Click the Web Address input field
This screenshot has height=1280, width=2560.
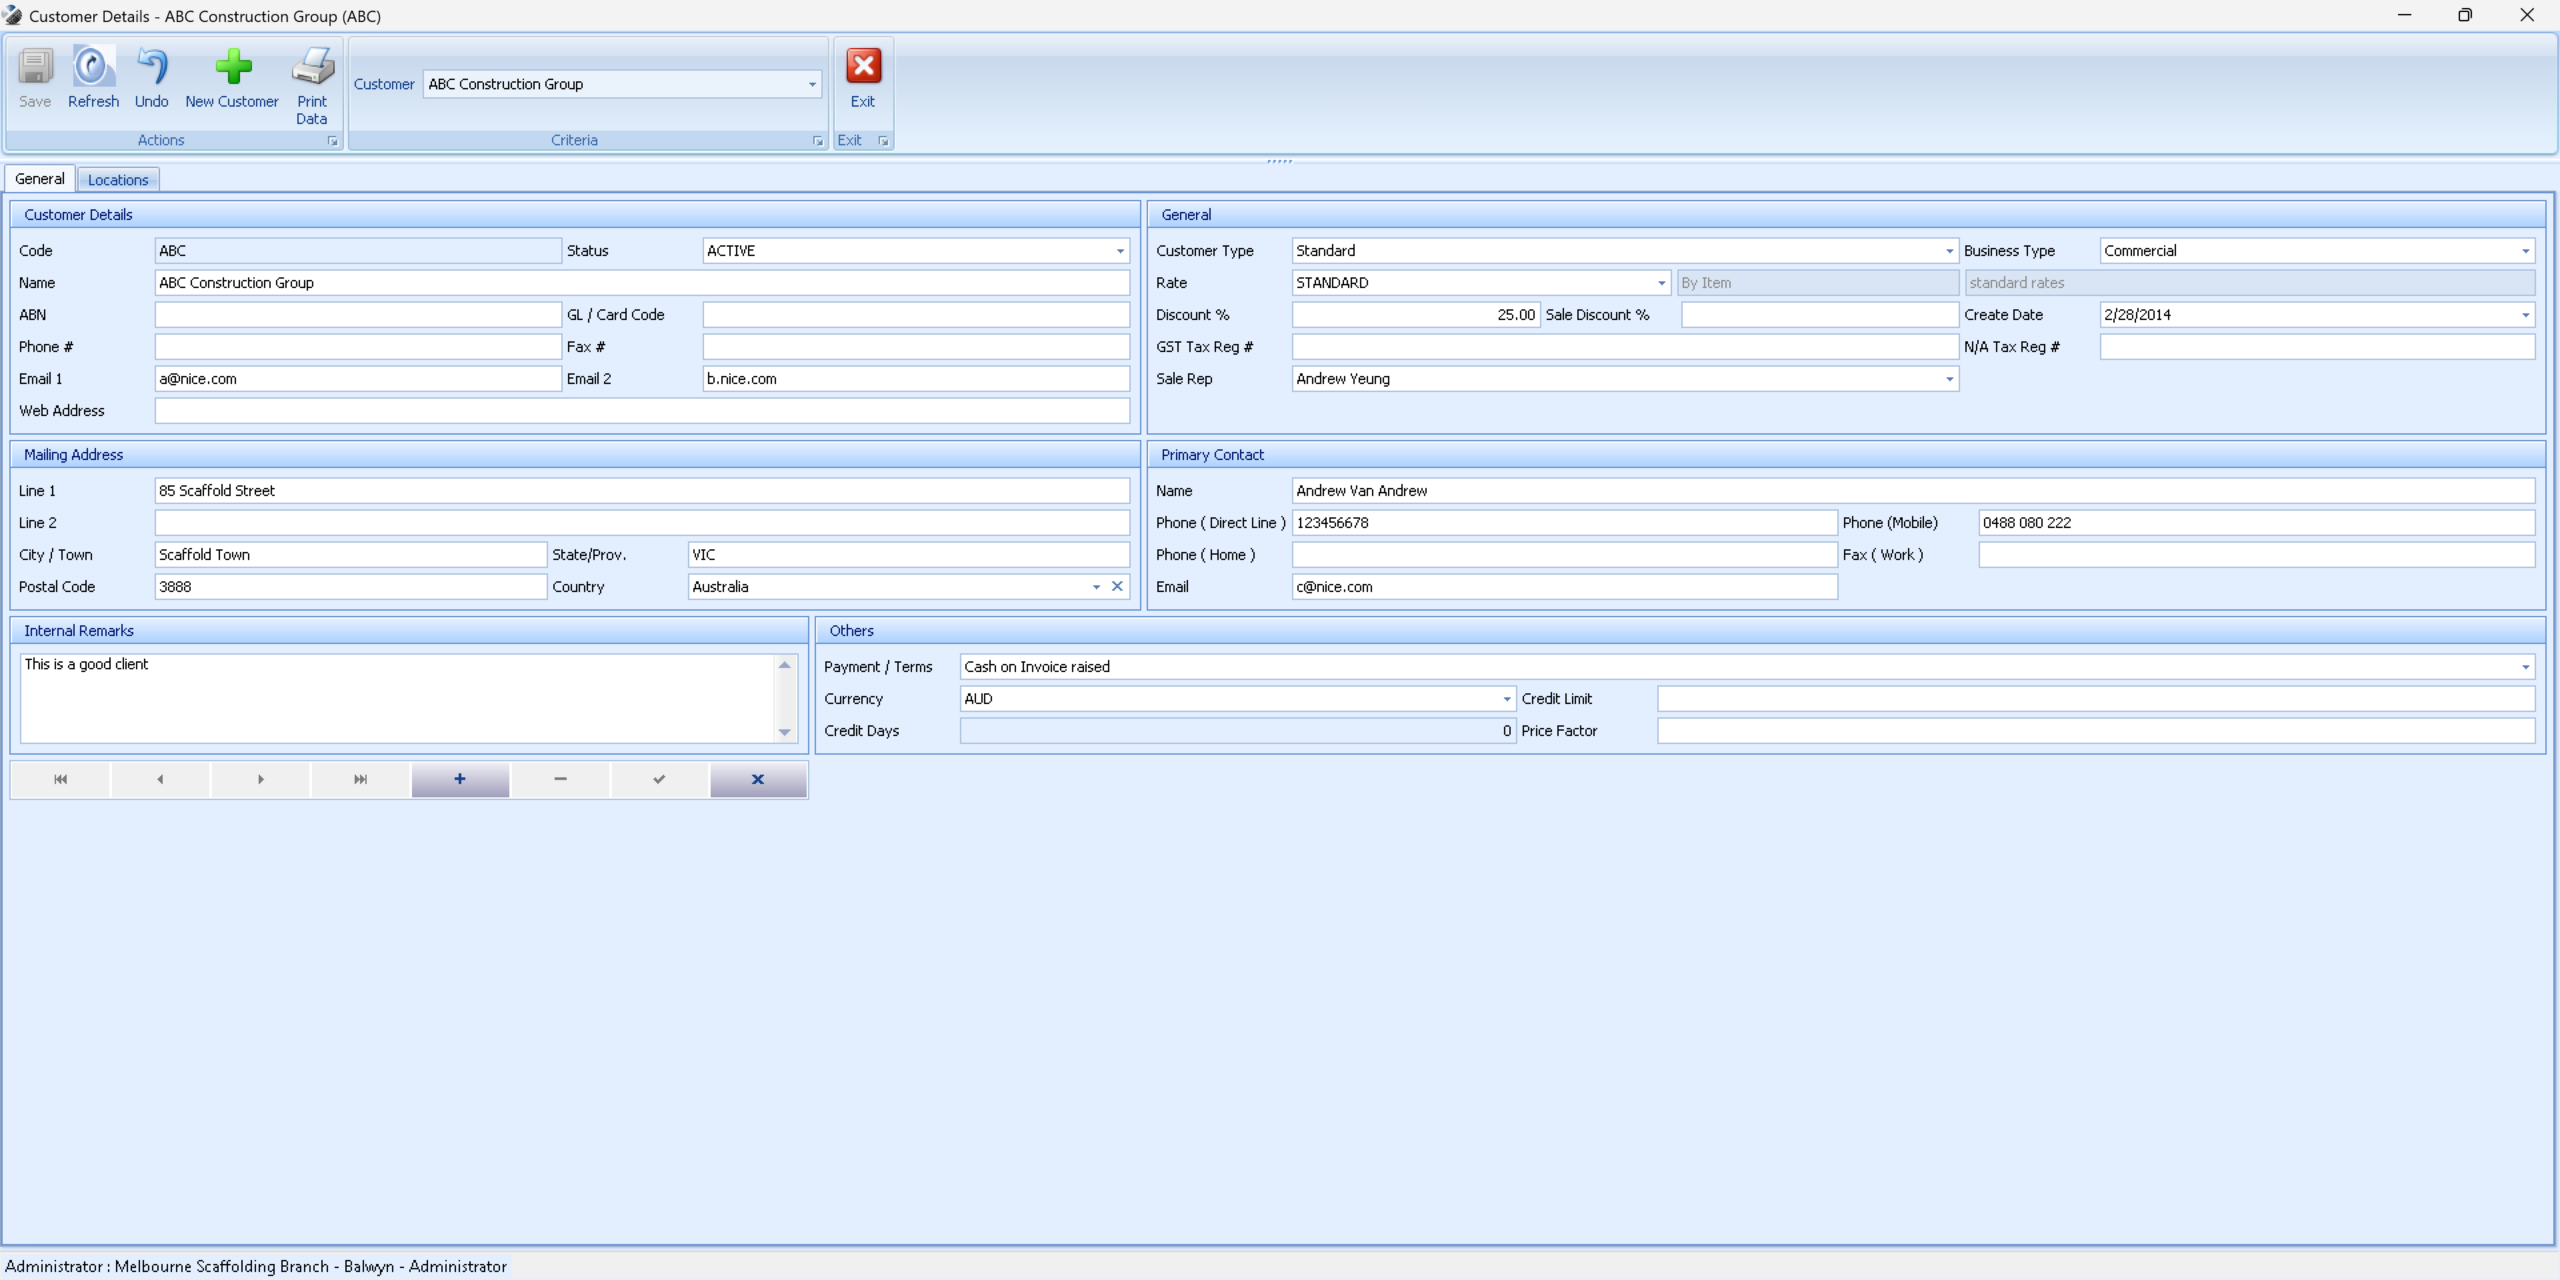click(642, 411)
